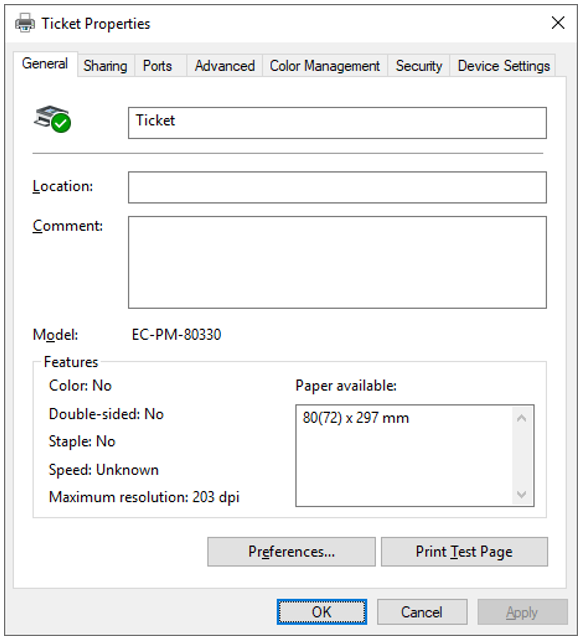Click the Color: No feature text
The width and height of the screenshot is (584, 642).
(x=80, y=386)
